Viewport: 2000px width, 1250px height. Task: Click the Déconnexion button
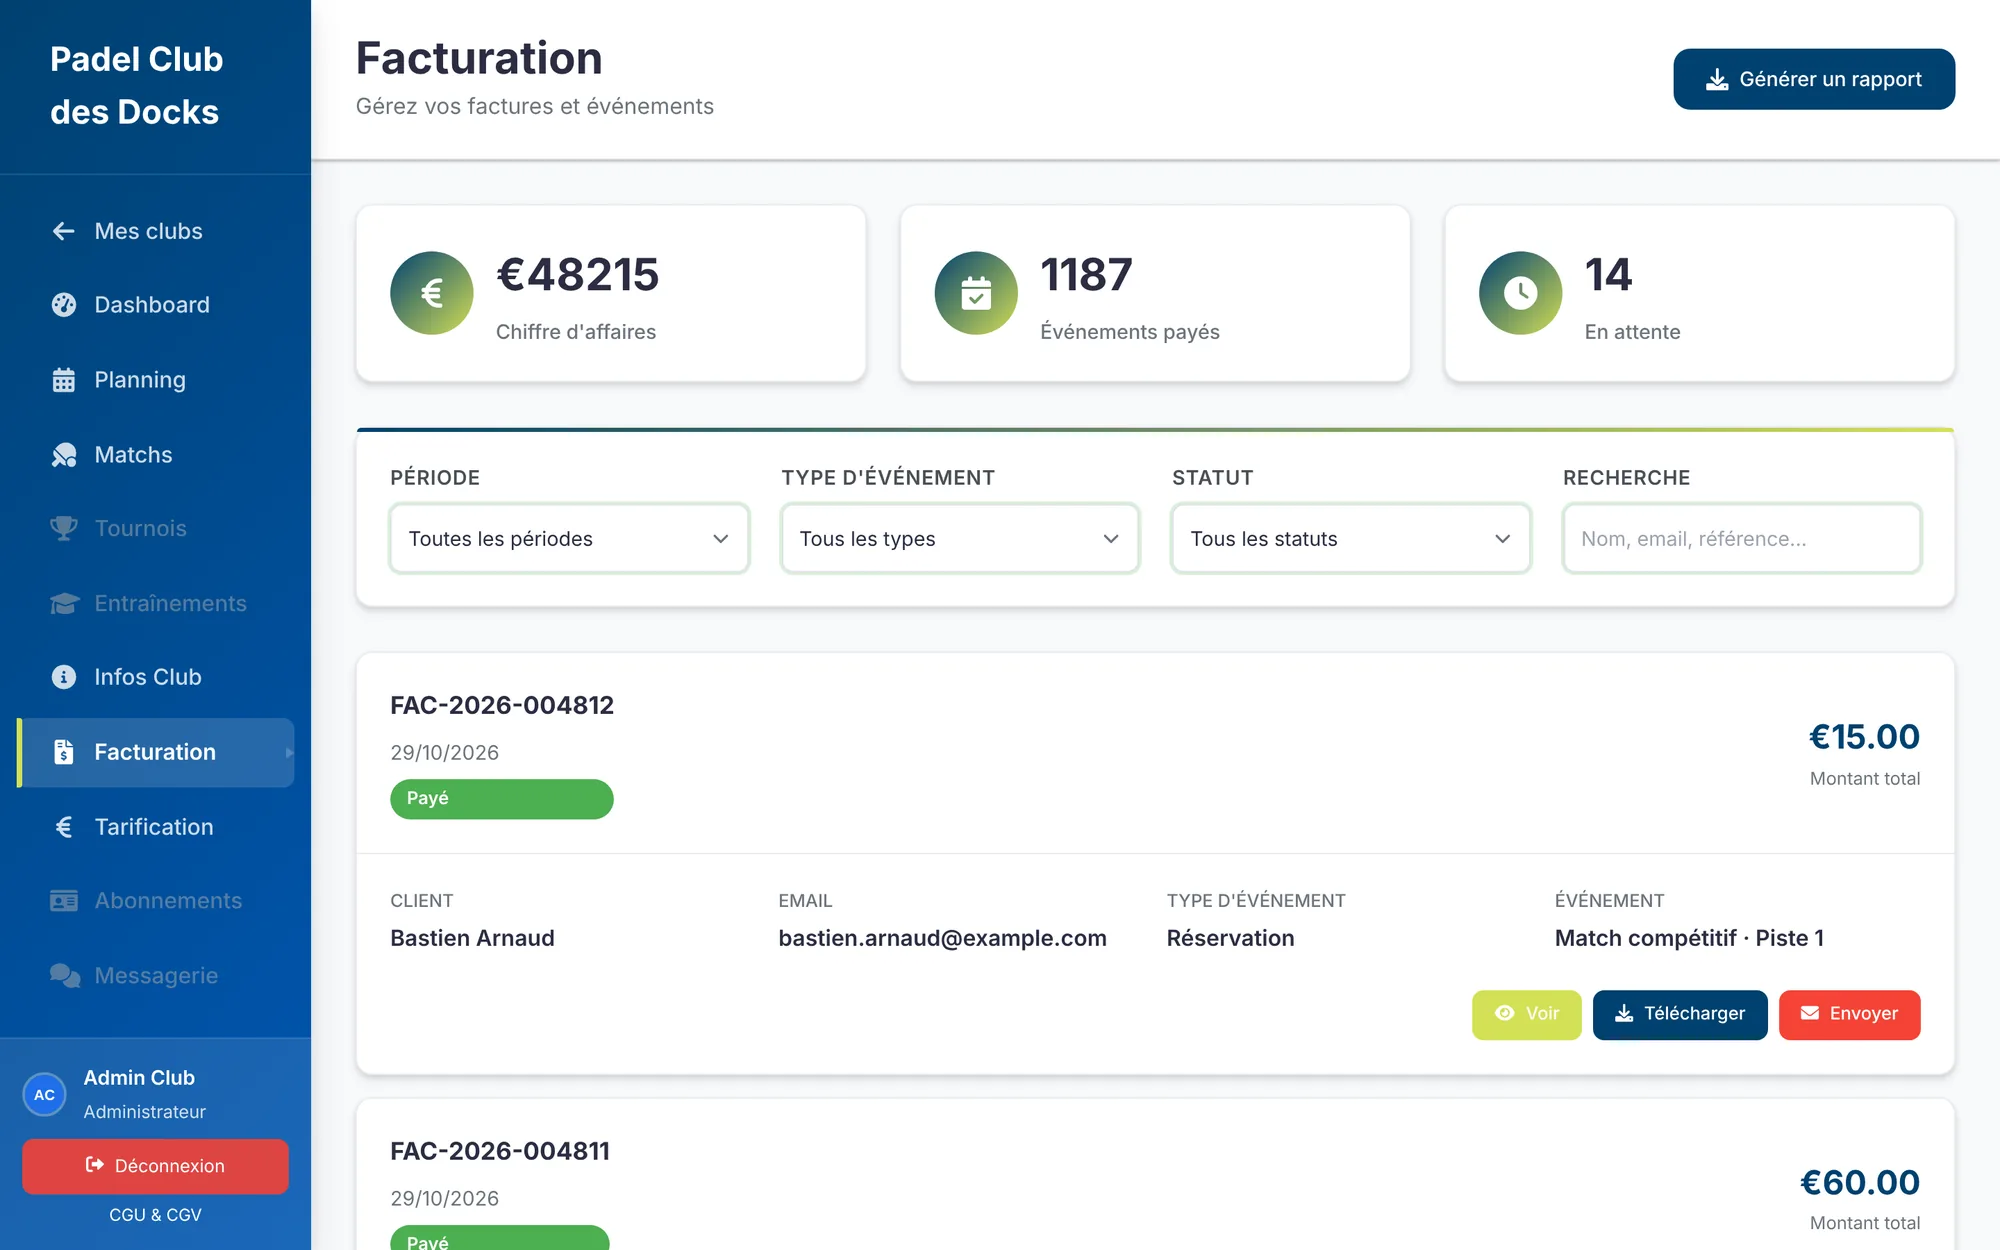(155, 1166)
